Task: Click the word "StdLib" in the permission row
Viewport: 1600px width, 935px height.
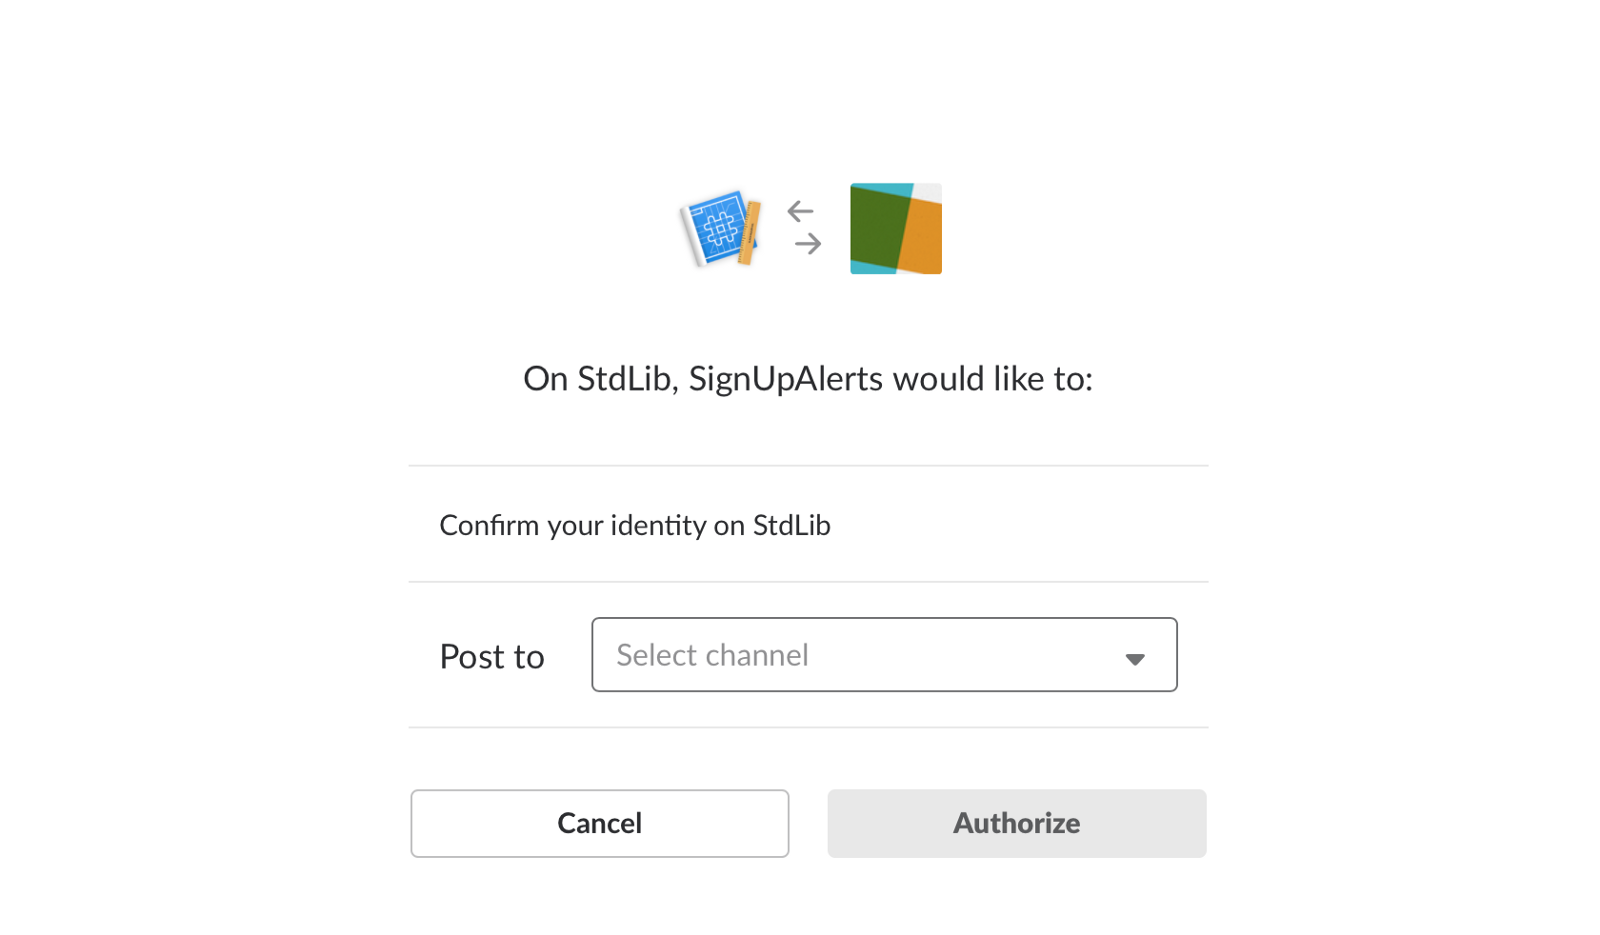Action: [x=791, y=525]
